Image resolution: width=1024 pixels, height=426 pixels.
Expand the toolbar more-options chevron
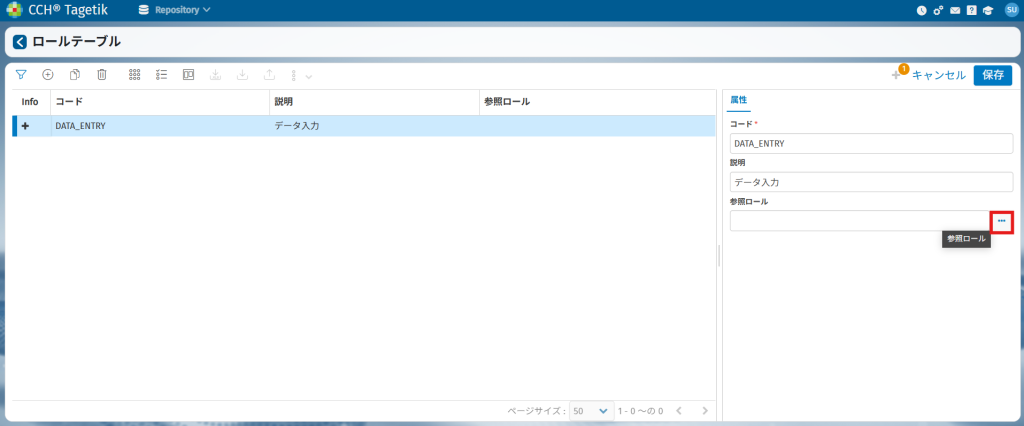[x=309, y=76]
